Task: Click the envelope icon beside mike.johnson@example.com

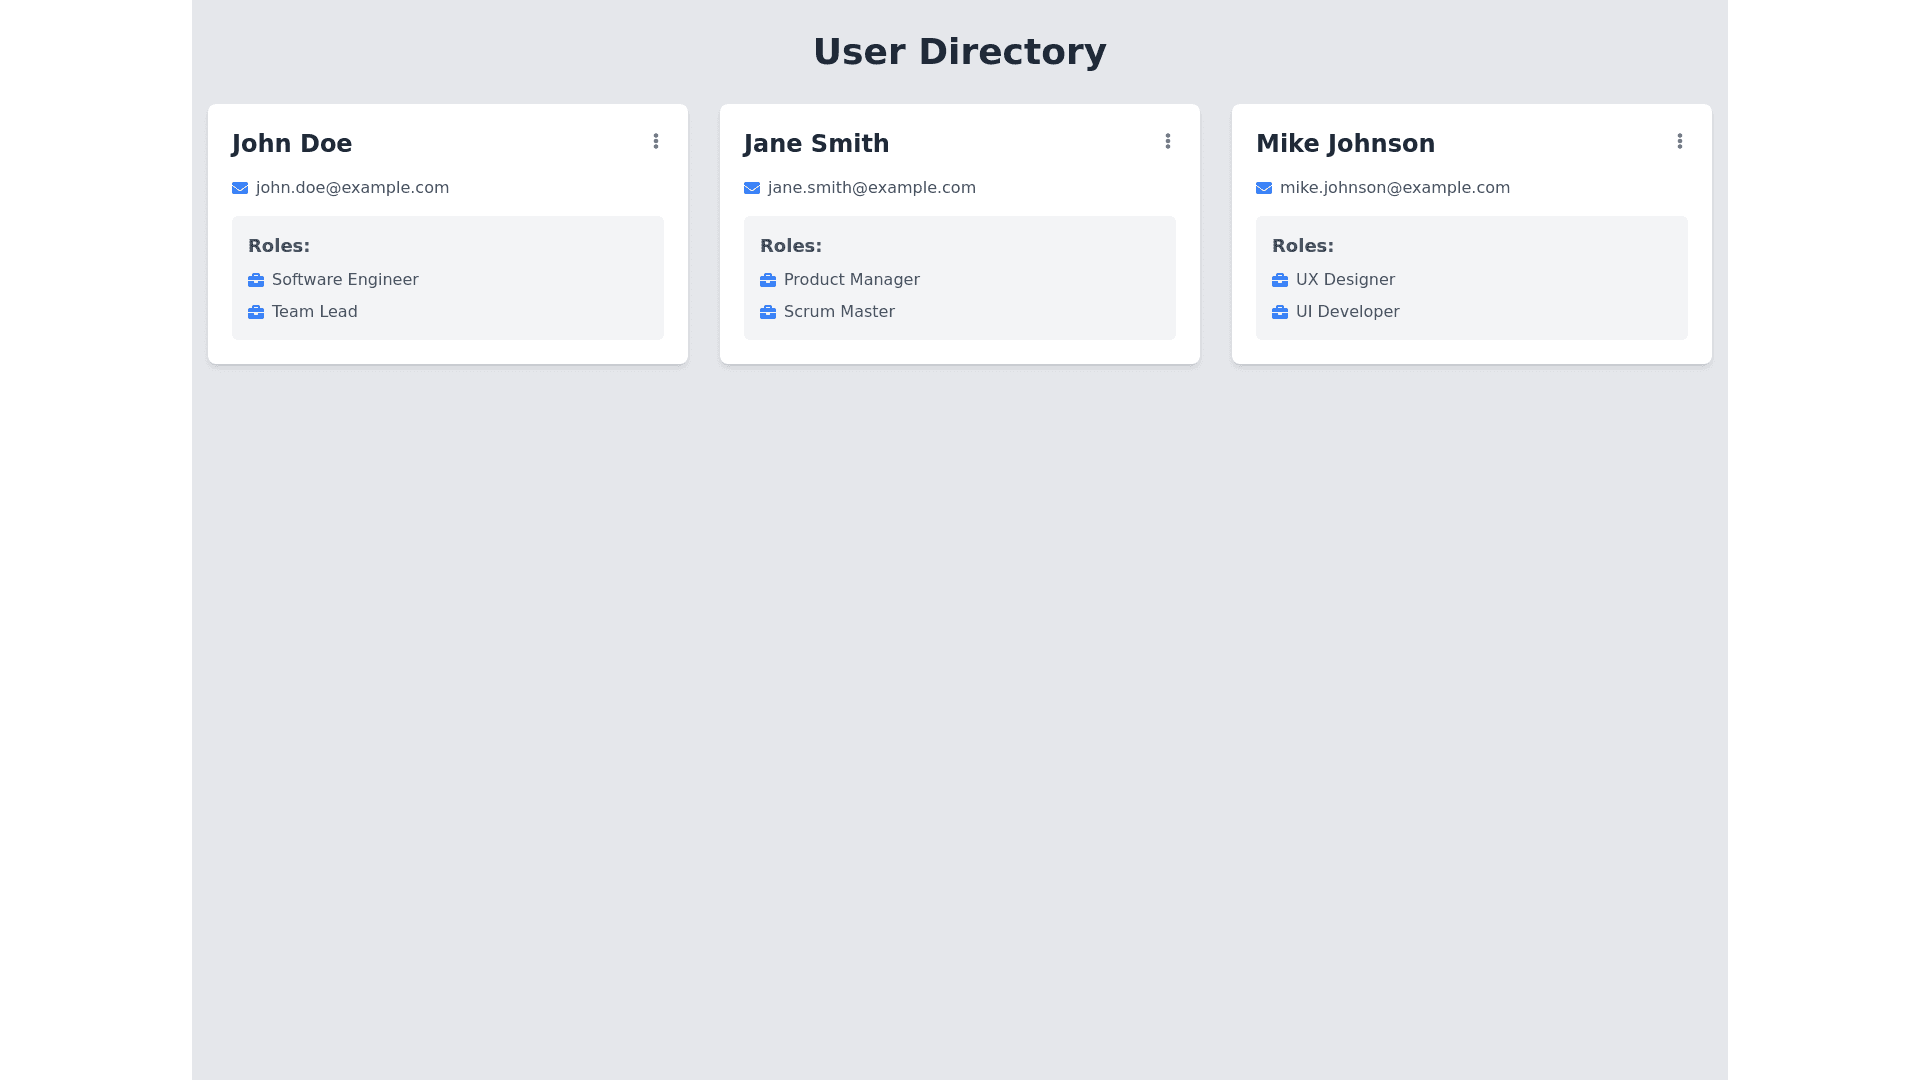Action: pos(1264,188)
